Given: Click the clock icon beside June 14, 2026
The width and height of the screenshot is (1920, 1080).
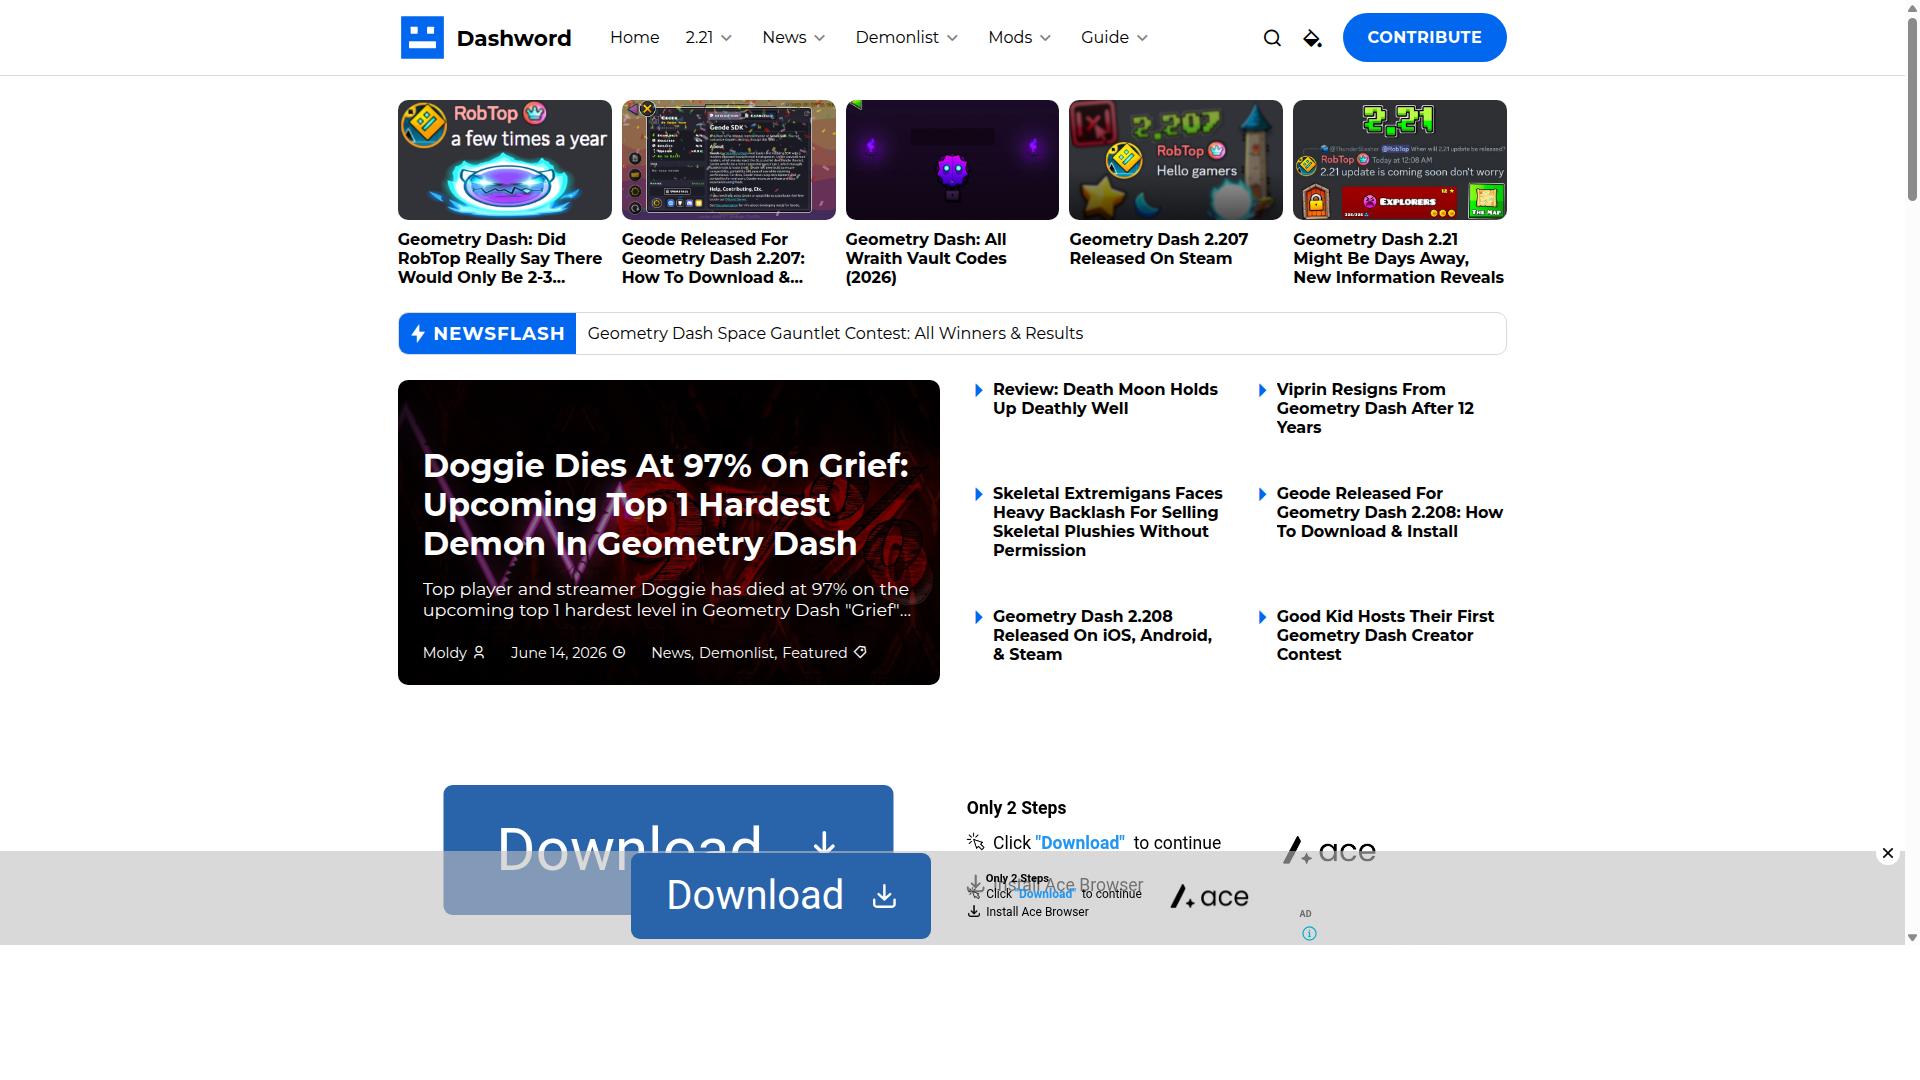Looking at the screenshot, I should 619,653.
